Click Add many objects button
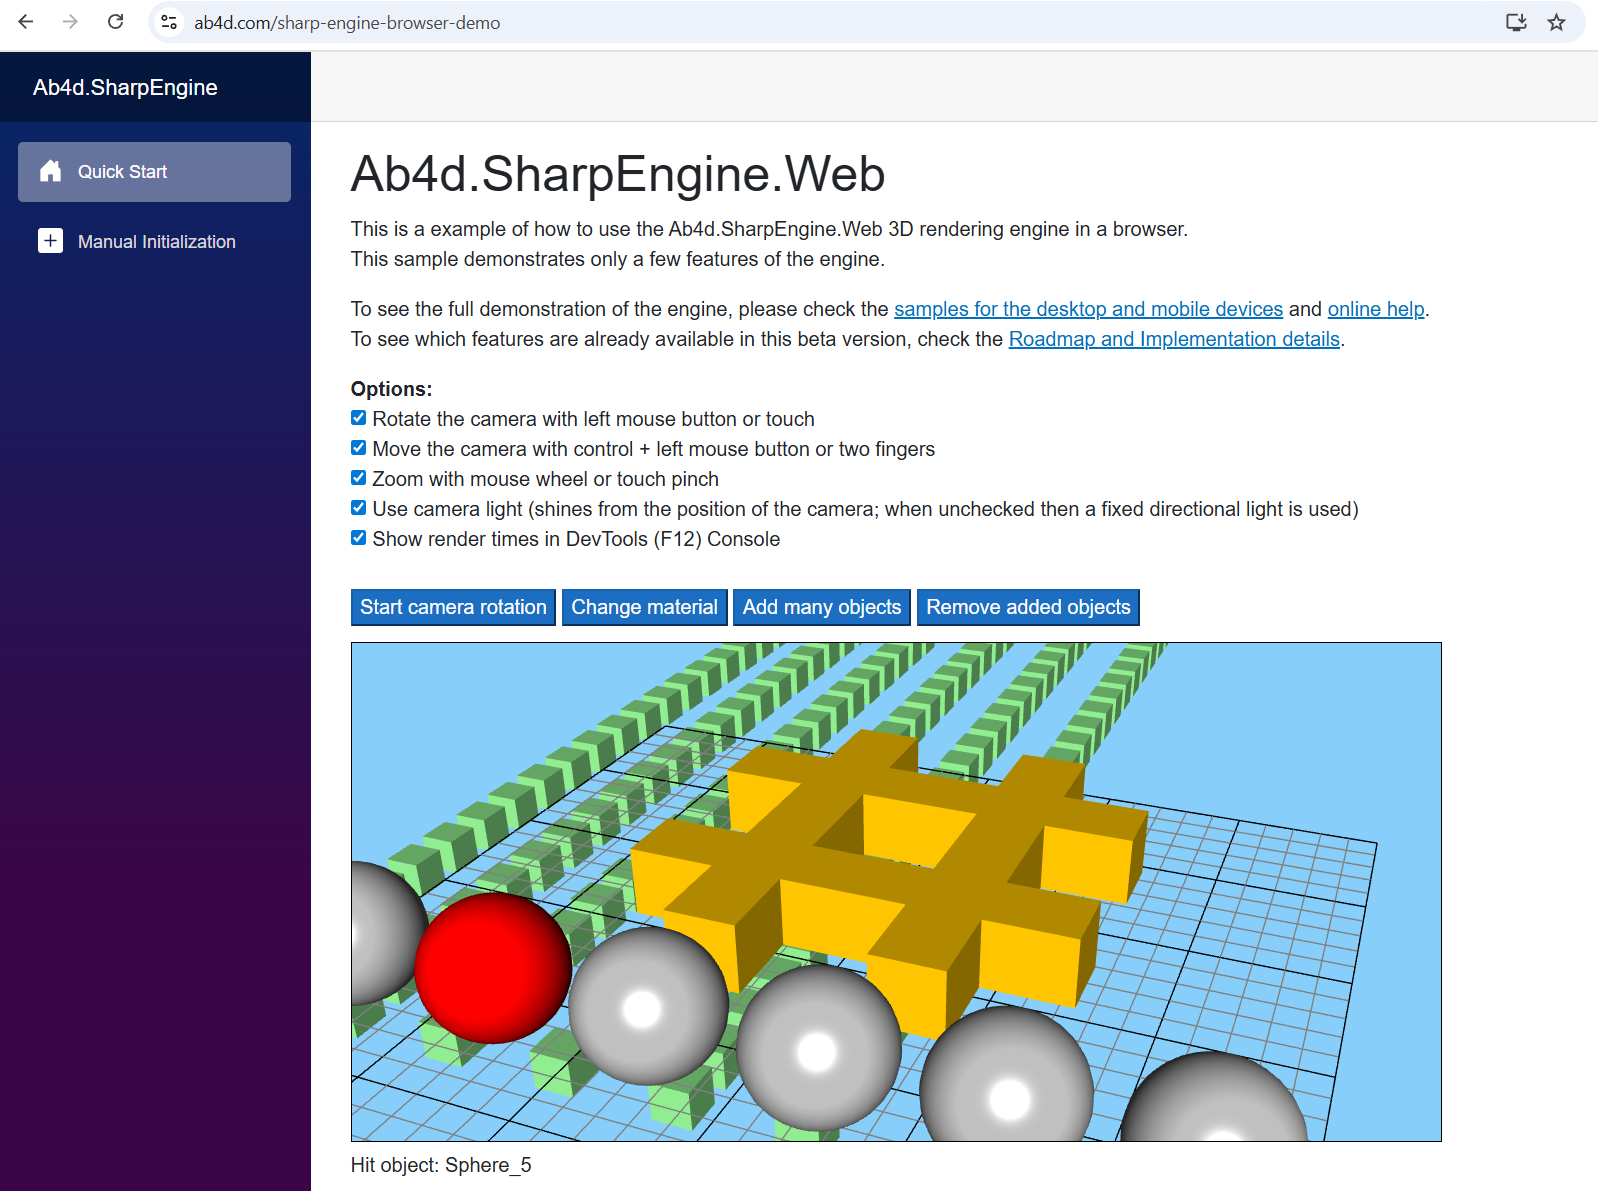The image size is (1598, 1191). (822, 607)
